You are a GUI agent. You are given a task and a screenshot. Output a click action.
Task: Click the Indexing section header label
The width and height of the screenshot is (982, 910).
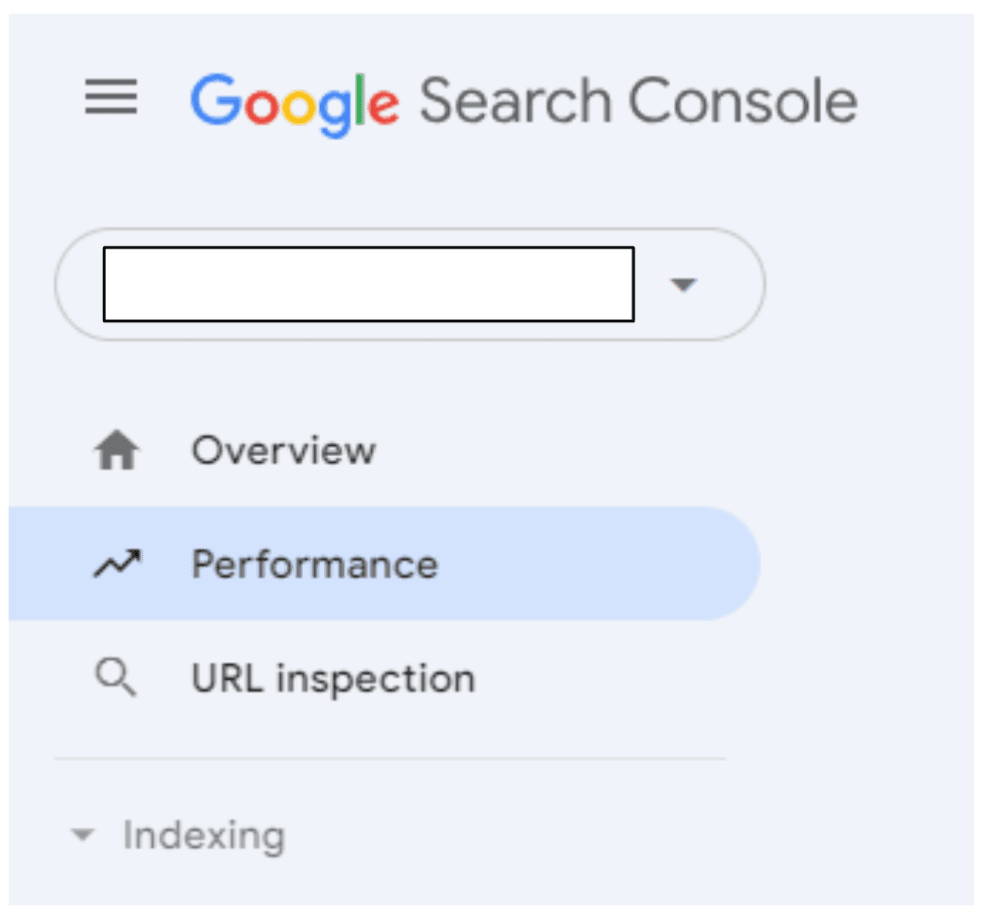(203, 835)
